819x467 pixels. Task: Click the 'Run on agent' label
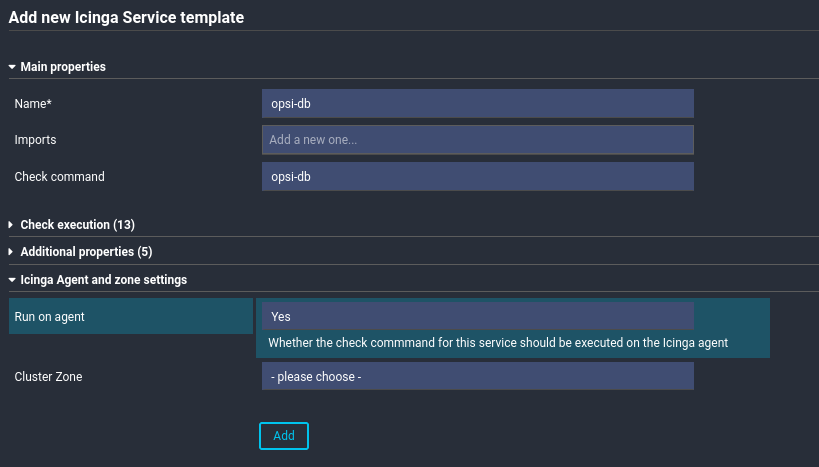point(50,317)
